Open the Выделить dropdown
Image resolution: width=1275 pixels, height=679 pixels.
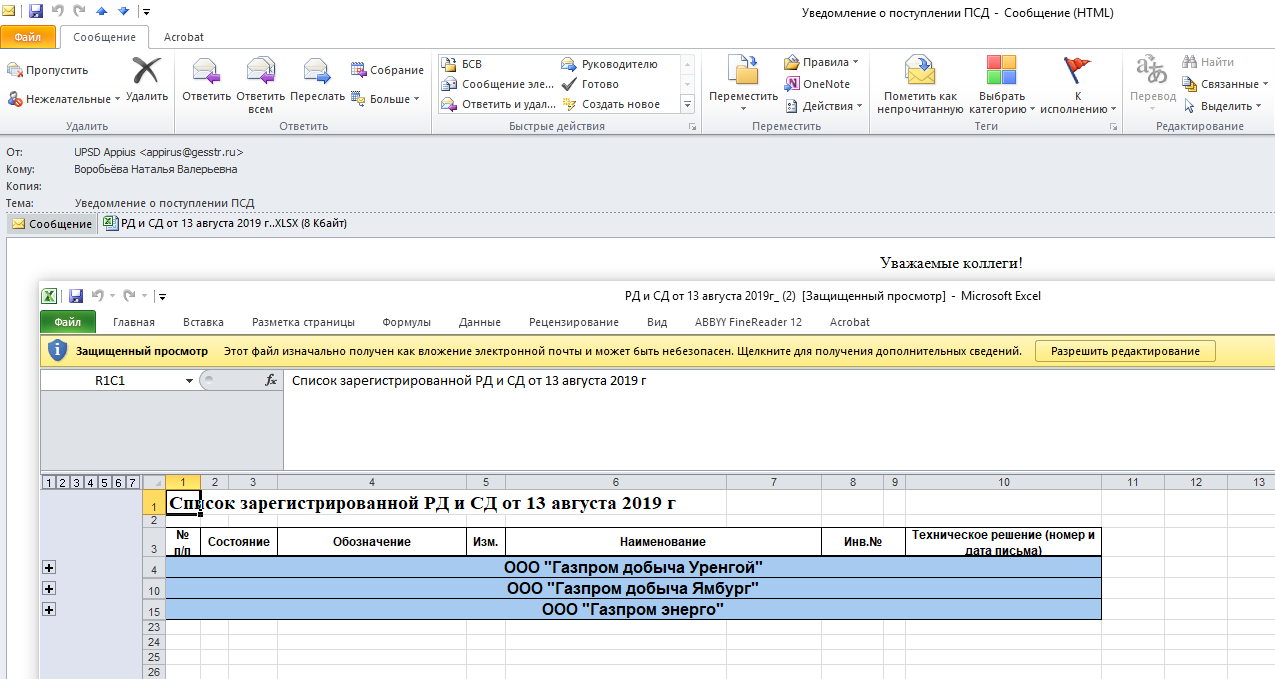(x=1221, y=106)
